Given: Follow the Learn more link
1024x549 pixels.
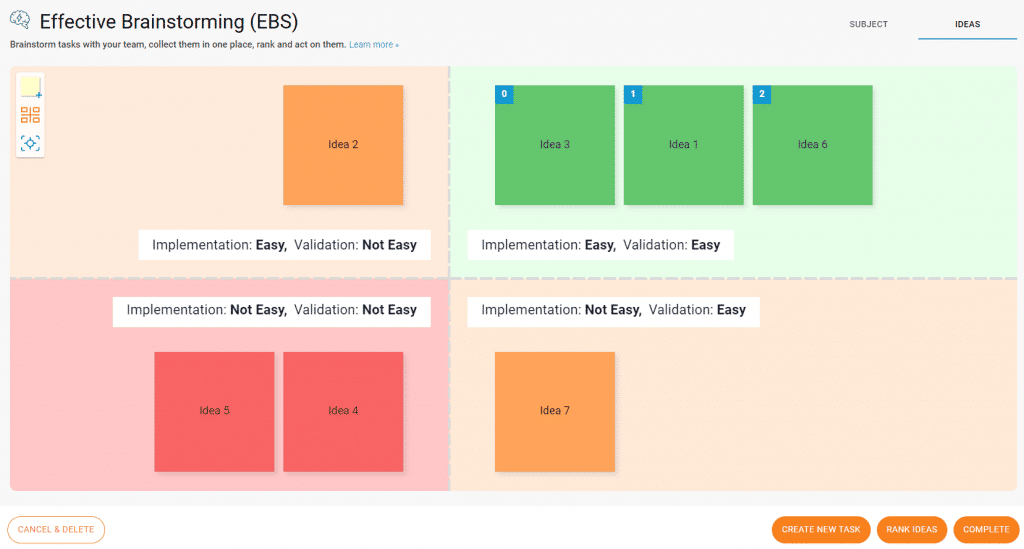Looking at the screenshot, I should point(374,45).
